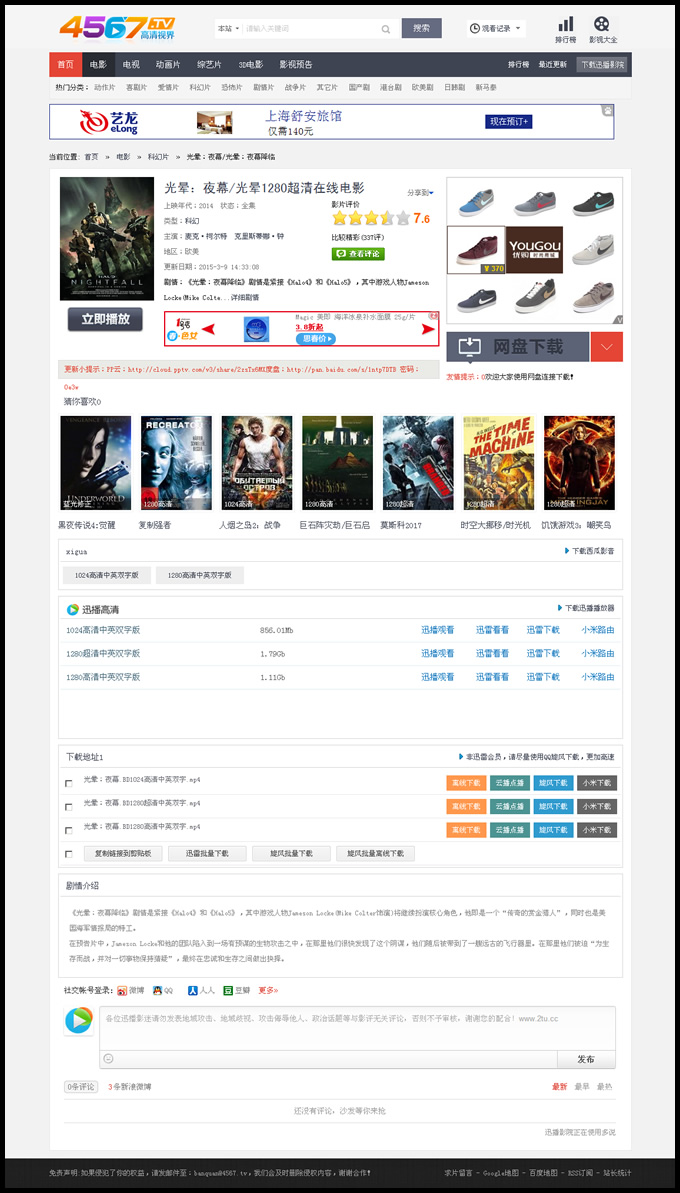Image resolution: width=680 pixels, height=1193 pixels.
Task: Tick checkbox for first BD1280超清中英双字.mp4 row
Action: 69,807
